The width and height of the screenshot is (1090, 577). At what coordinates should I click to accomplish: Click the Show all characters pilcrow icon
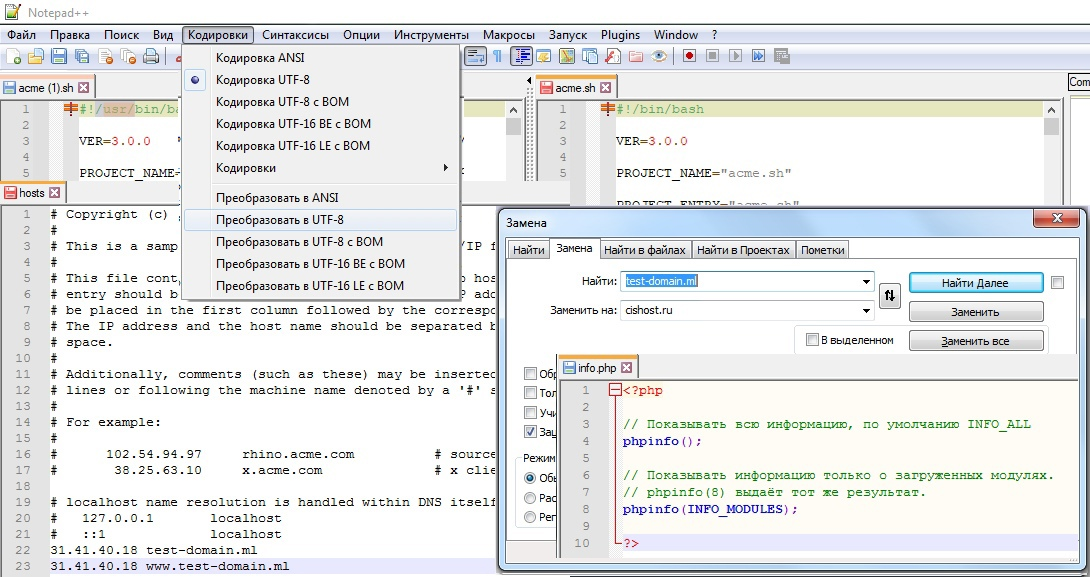coord(497,57)
